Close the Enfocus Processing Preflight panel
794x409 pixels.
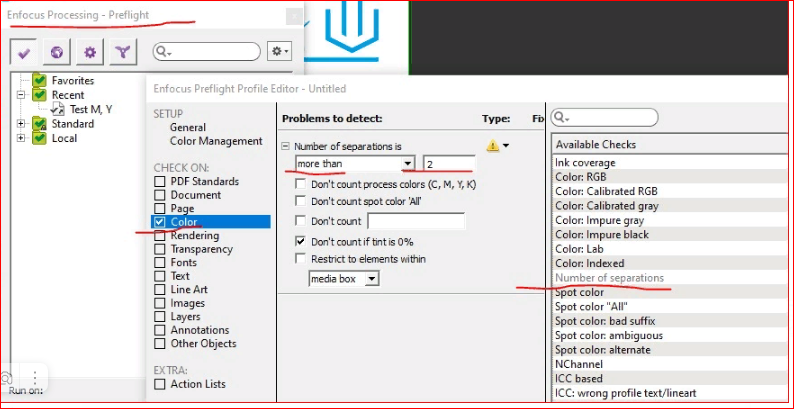coord(294,16)
